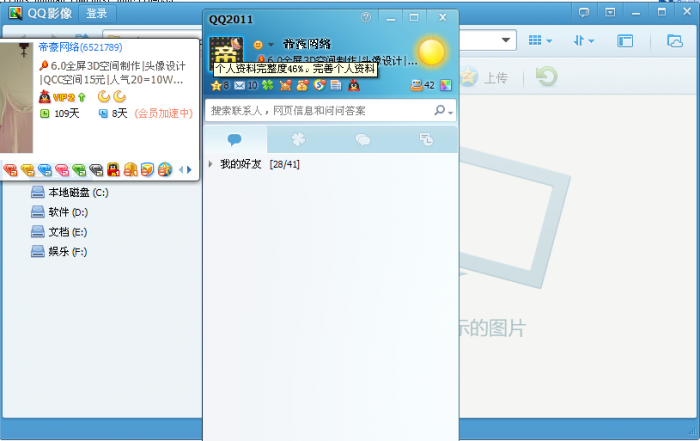Screen dimensions: 700x441
Task: Click the first moon level icon
Action: point(104,96)
